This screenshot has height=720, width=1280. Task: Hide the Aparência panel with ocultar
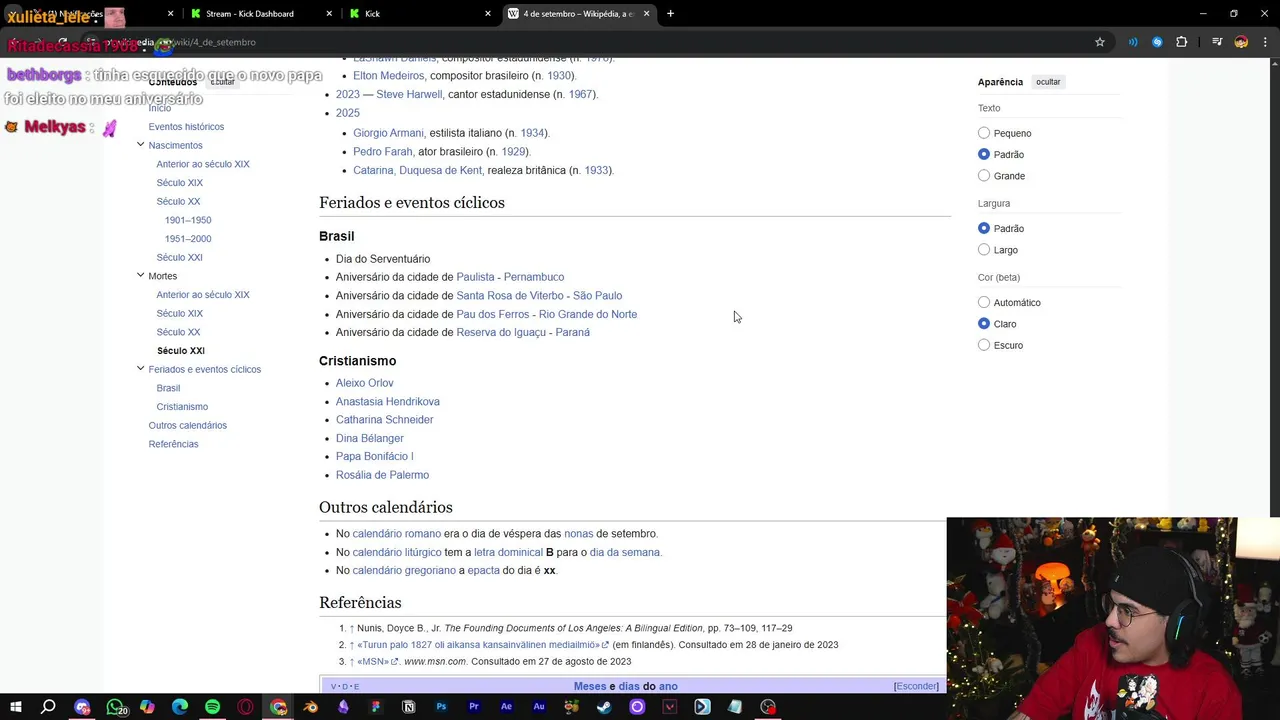[1048, 82]
